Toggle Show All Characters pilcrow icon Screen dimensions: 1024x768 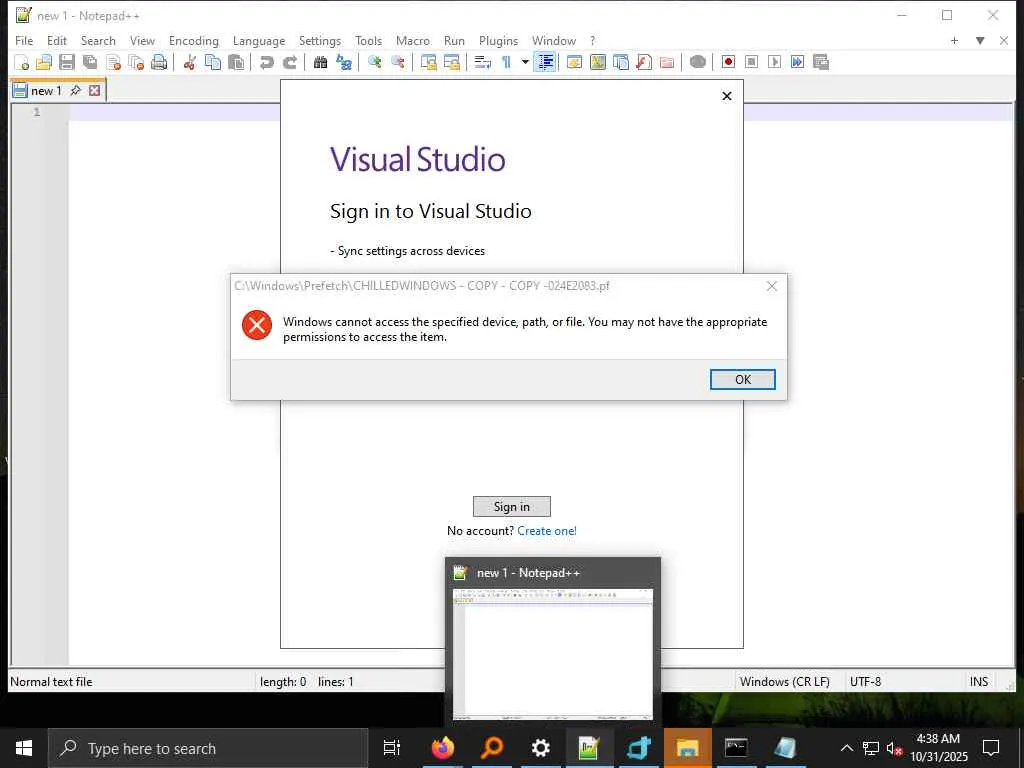pos(506,62)
